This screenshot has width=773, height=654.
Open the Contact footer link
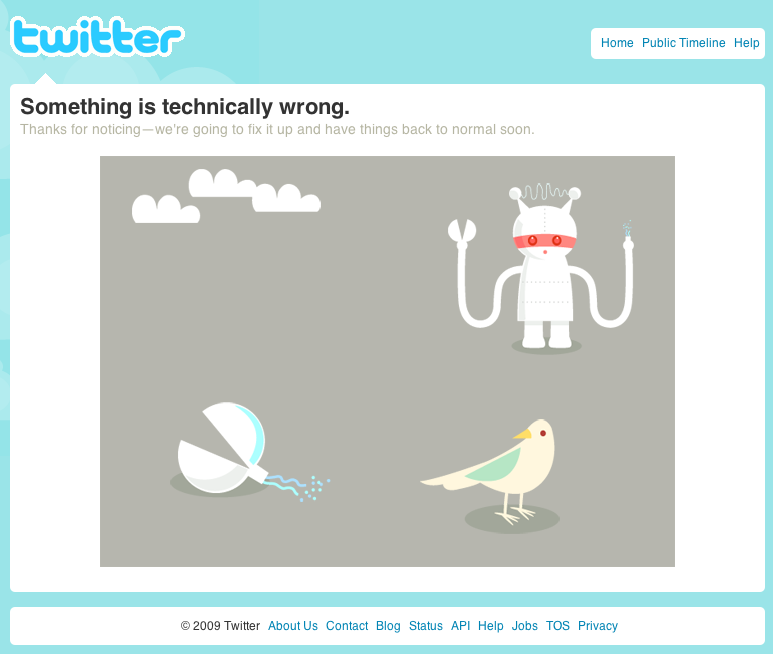click(x=347, y=626)
